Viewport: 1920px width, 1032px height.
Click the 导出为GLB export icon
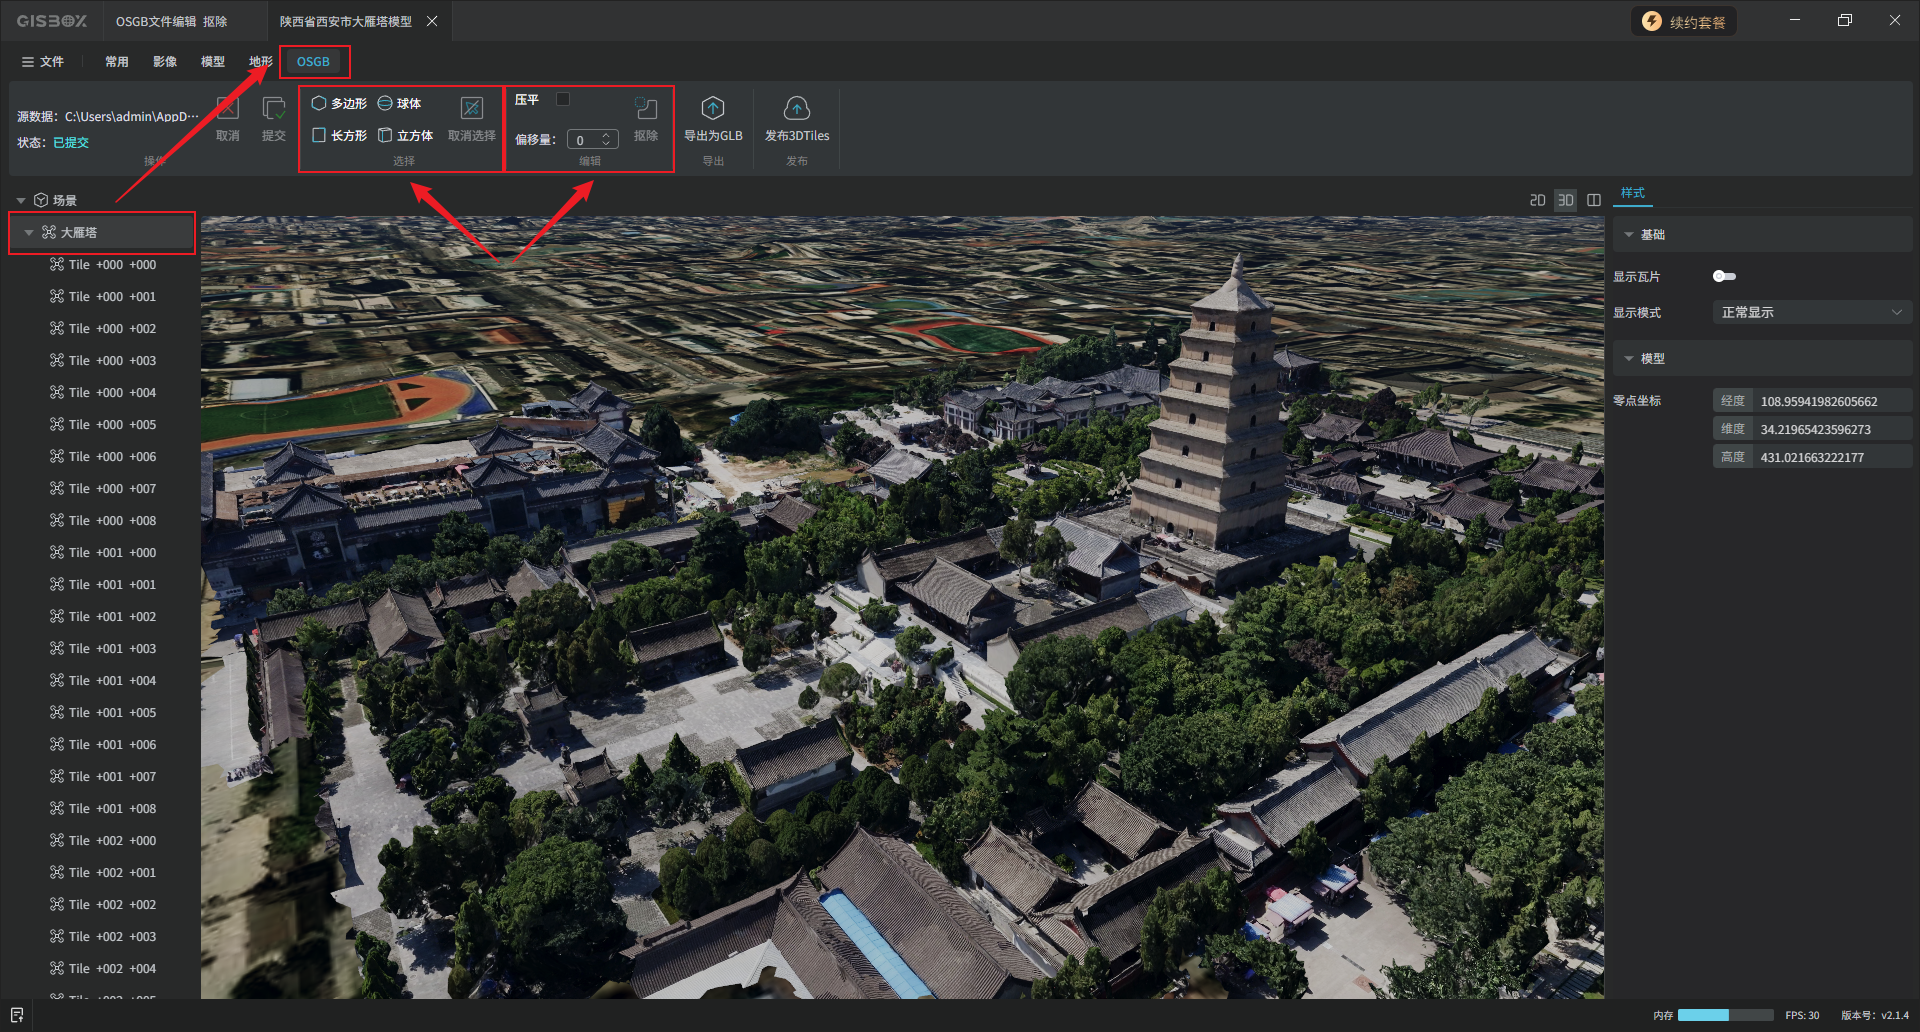[x=712, y=109]
